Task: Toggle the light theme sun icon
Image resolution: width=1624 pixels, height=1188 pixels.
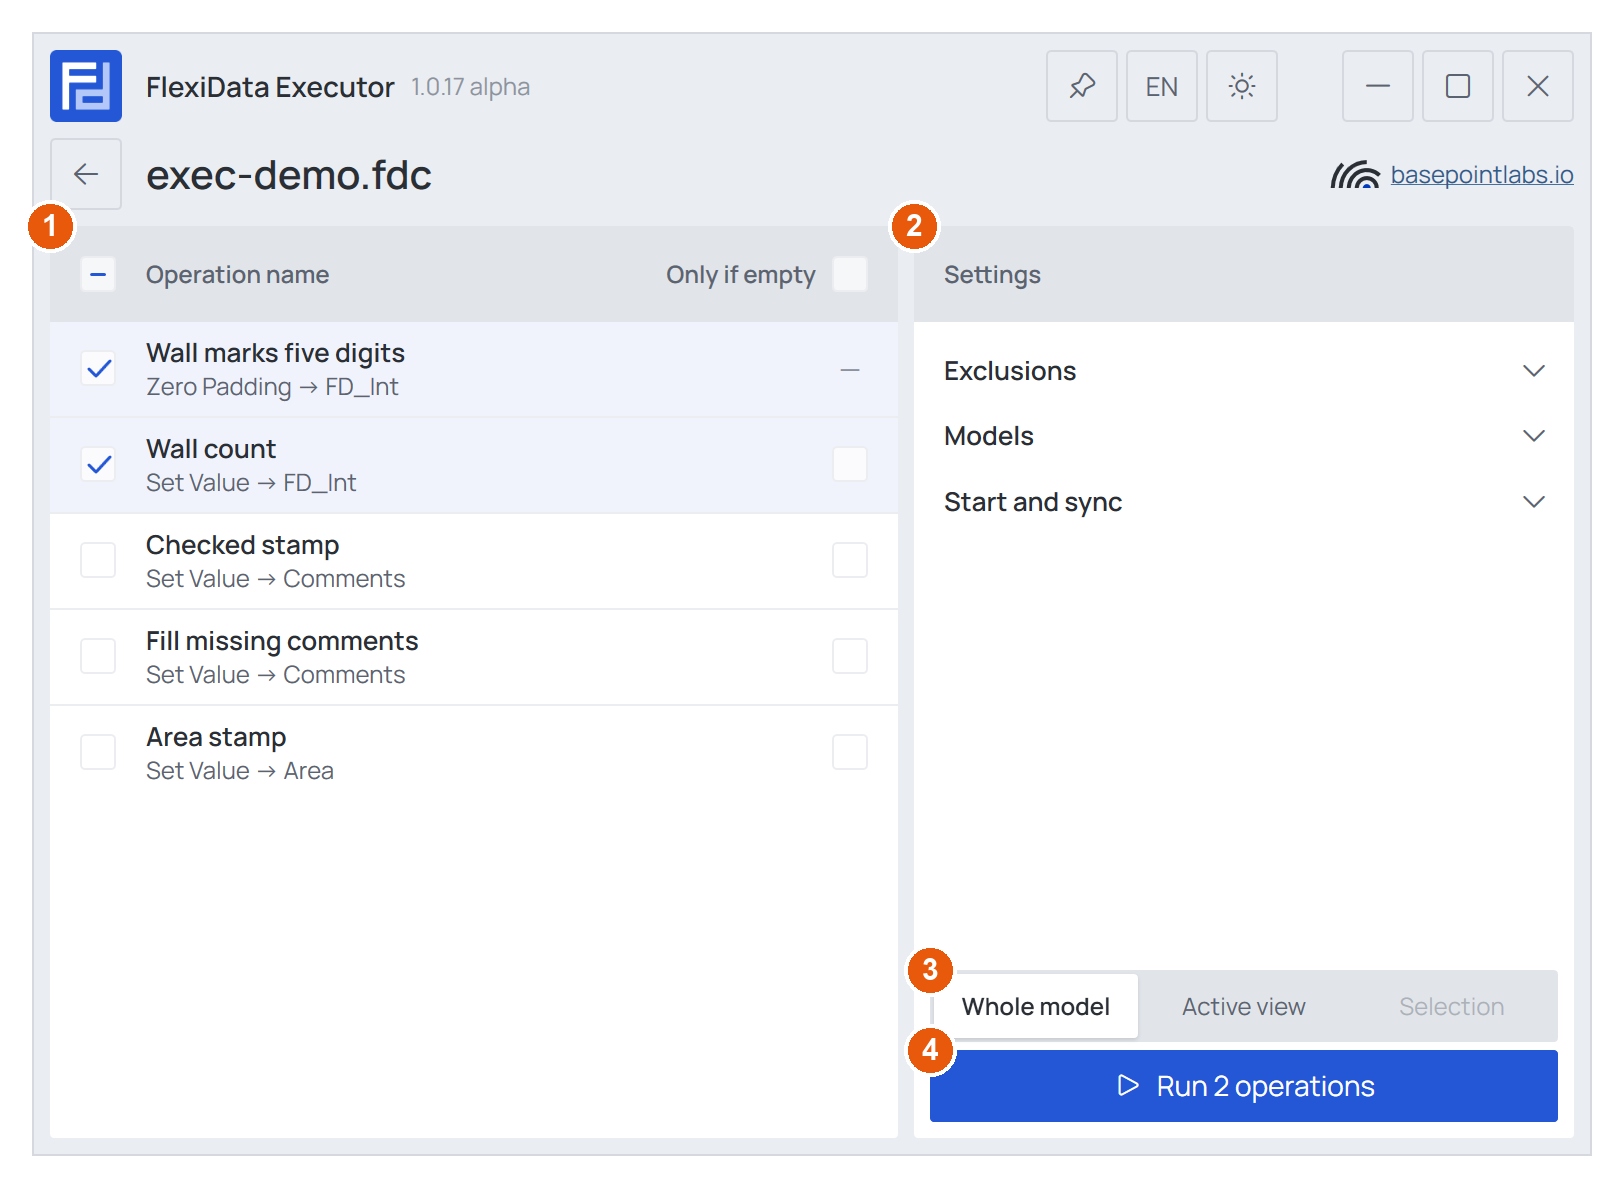Action: (1242, 86)
